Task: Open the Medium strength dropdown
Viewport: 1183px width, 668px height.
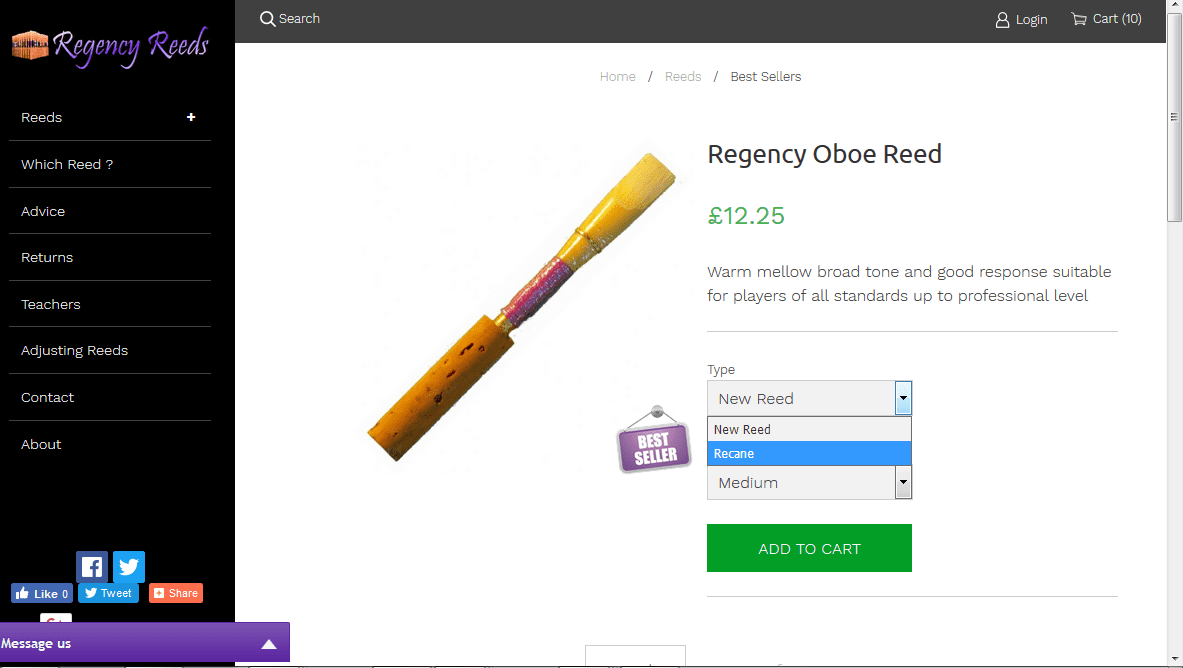Action: pos(809,483)
